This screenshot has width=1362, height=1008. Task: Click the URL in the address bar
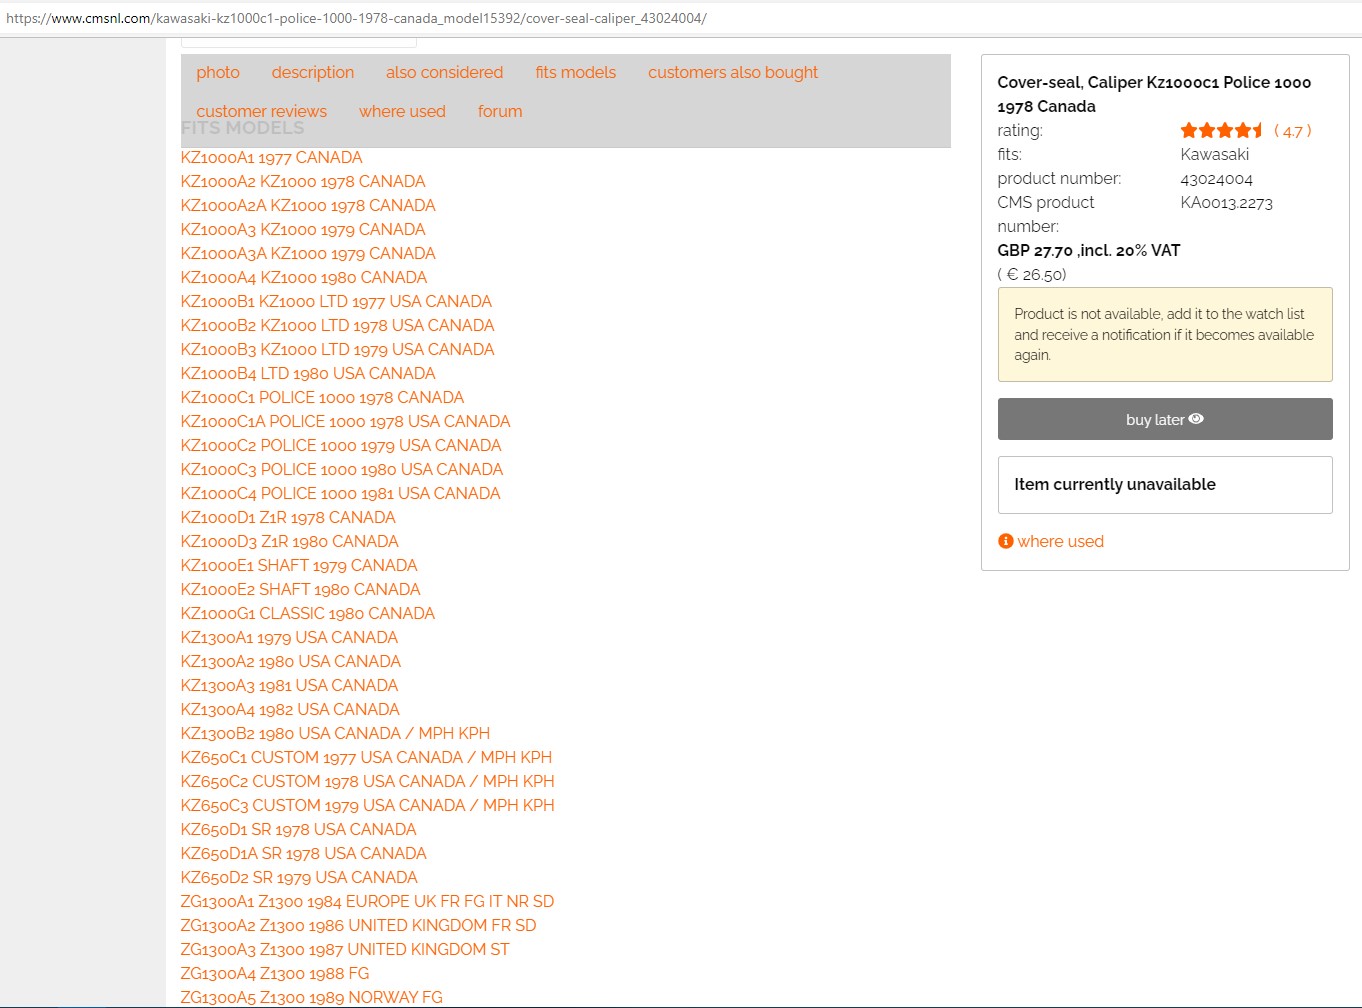[356, 18]
